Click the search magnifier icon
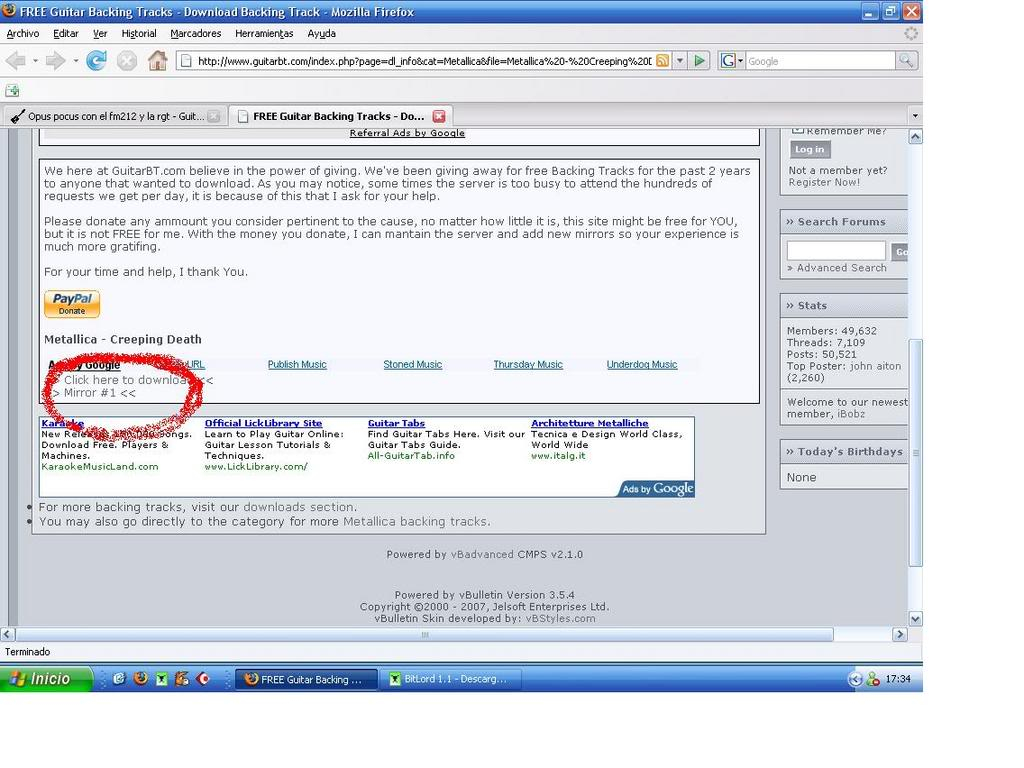 tap(906, 61)
